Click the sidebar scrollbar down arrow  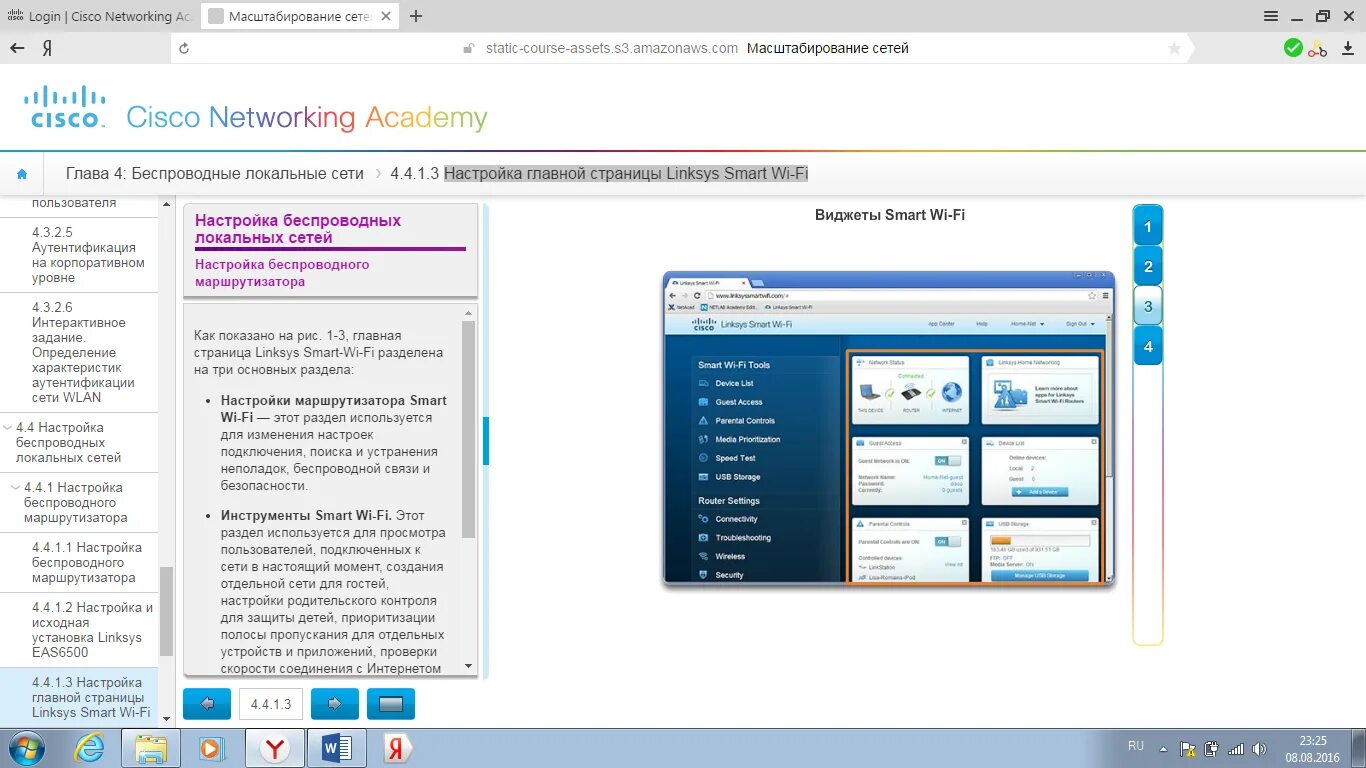(167, 721)
